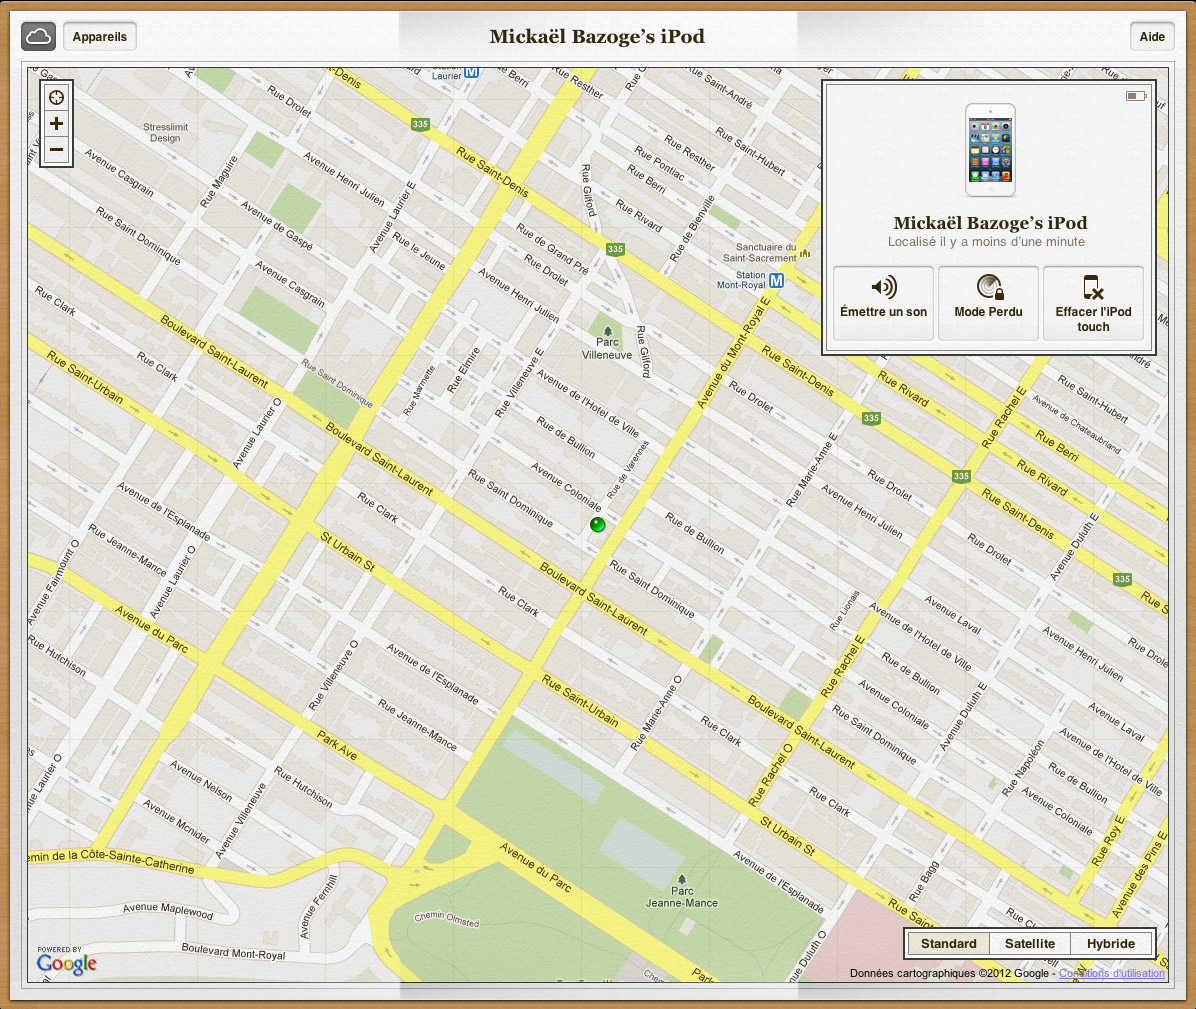Click the Rue Pontiac street label
Viewport: 1196px width, 1009px height.
tap(659, 163)
